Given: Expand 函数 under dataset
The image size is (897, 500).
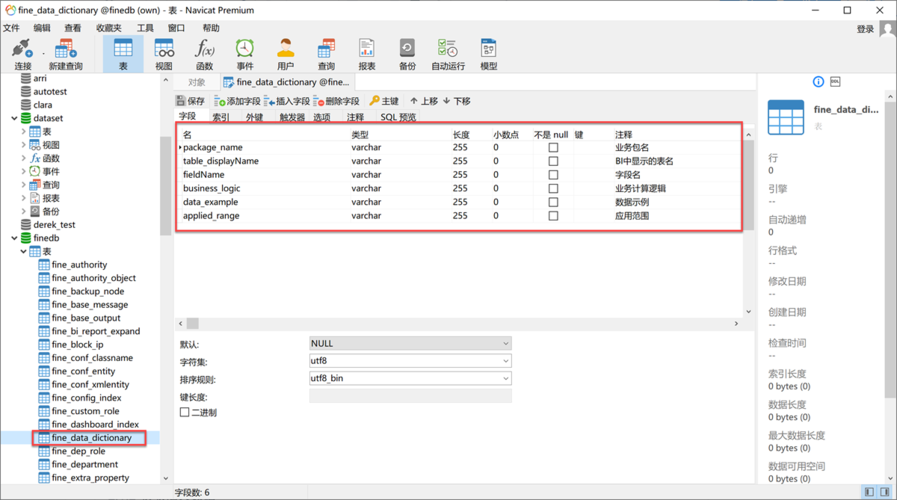Looking at the screenshot, I should coord(23,158).
